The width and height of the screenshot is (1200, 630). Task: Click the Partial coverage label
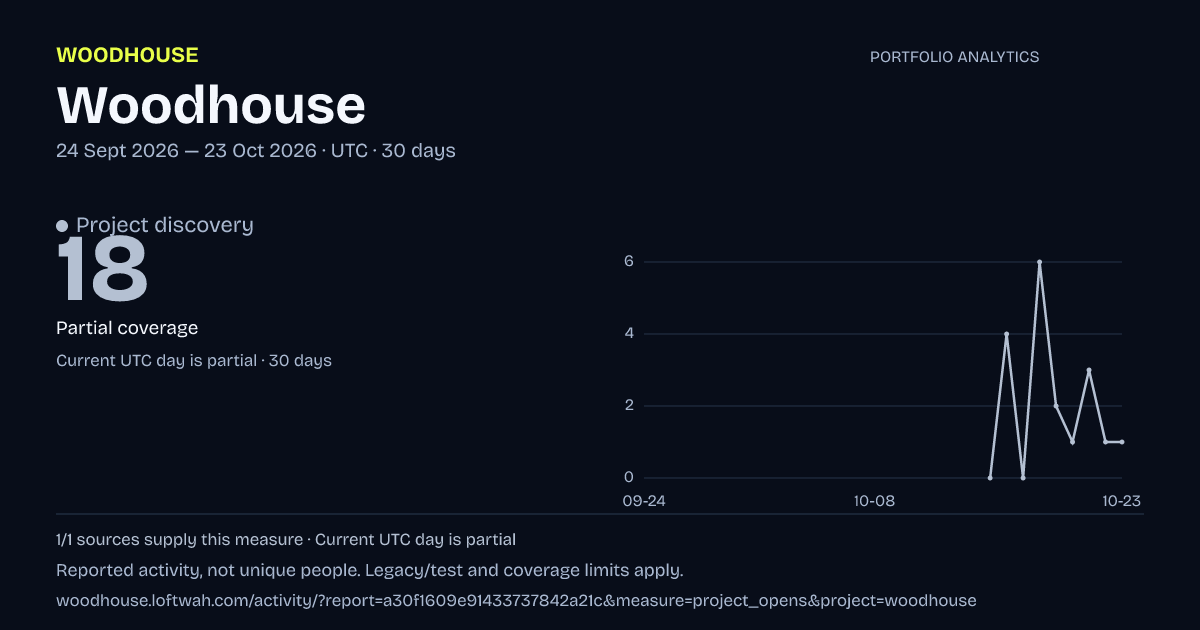(x=127, y=328)
